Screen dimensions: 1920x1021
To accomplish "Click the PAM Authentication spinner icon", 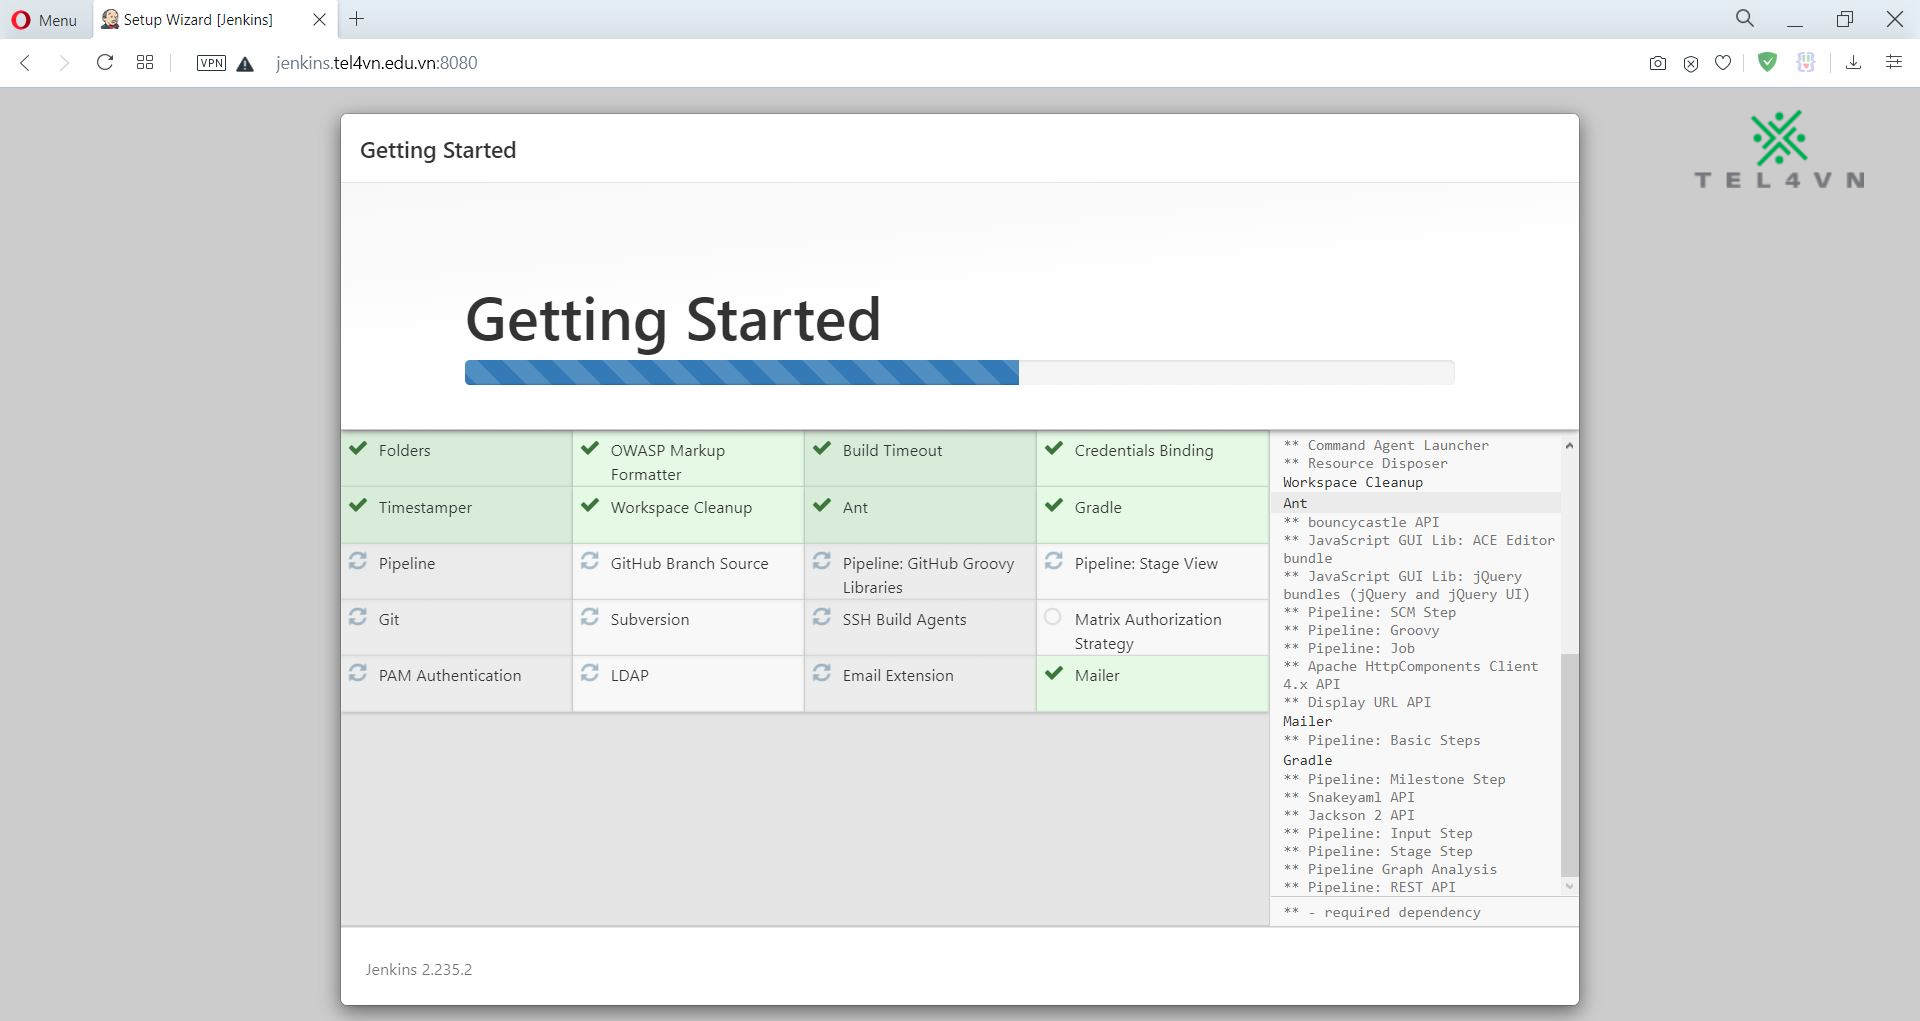I will coord(358,673).
